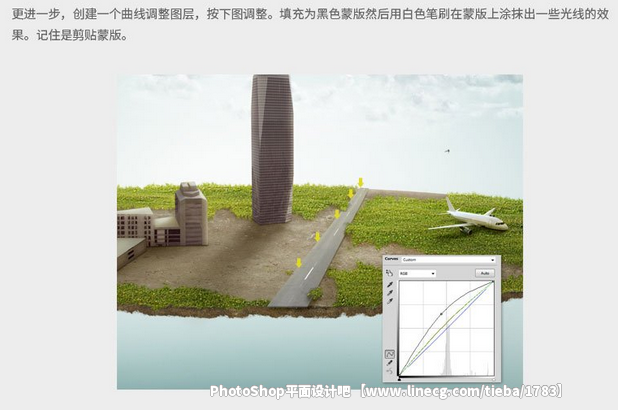Open the Curves preset dropdown showing Custom
The image size is (618, 410).
click(448, 260)
